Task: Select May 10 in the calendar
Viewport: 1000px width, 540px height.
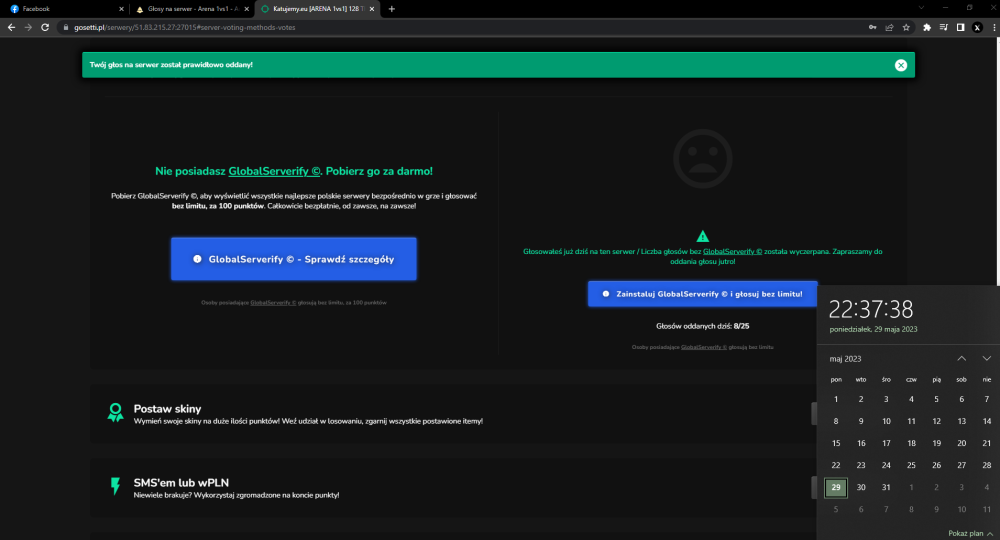Action: 886,421
